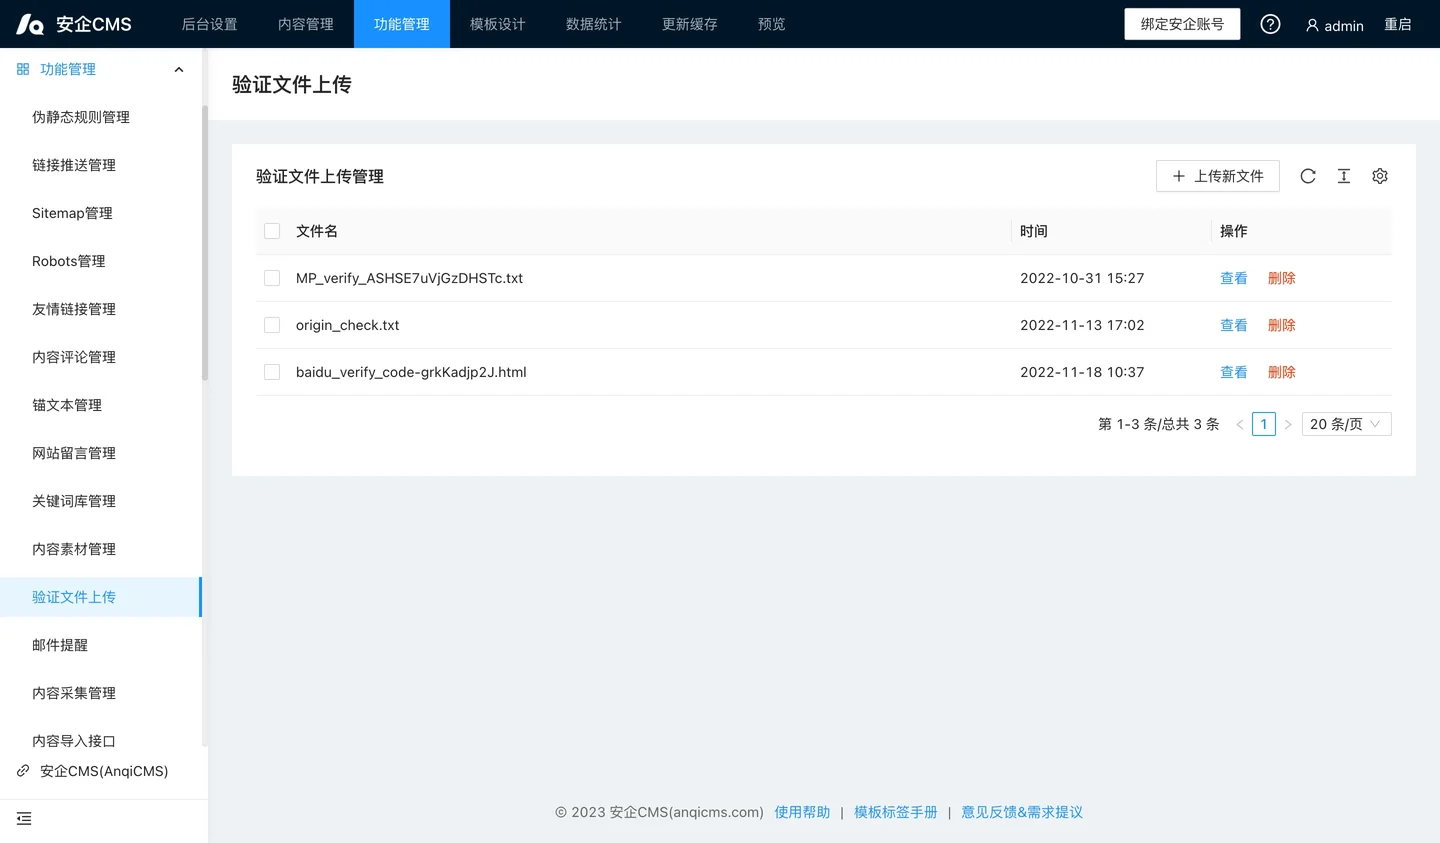Viewport: 1440px width, 843px height.
Task: Click the 时间 column header
Action: (1034, 231)
